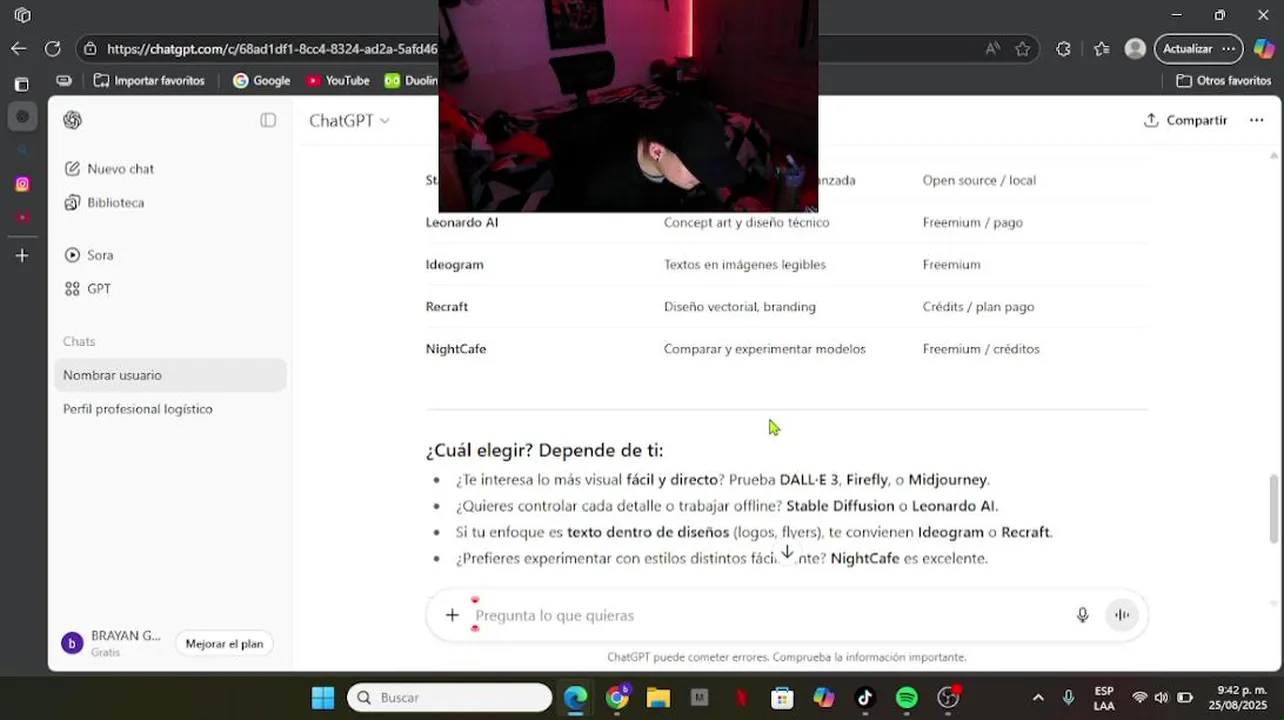
Task: Click the browser profile avatar
Action: [1135, 48]
